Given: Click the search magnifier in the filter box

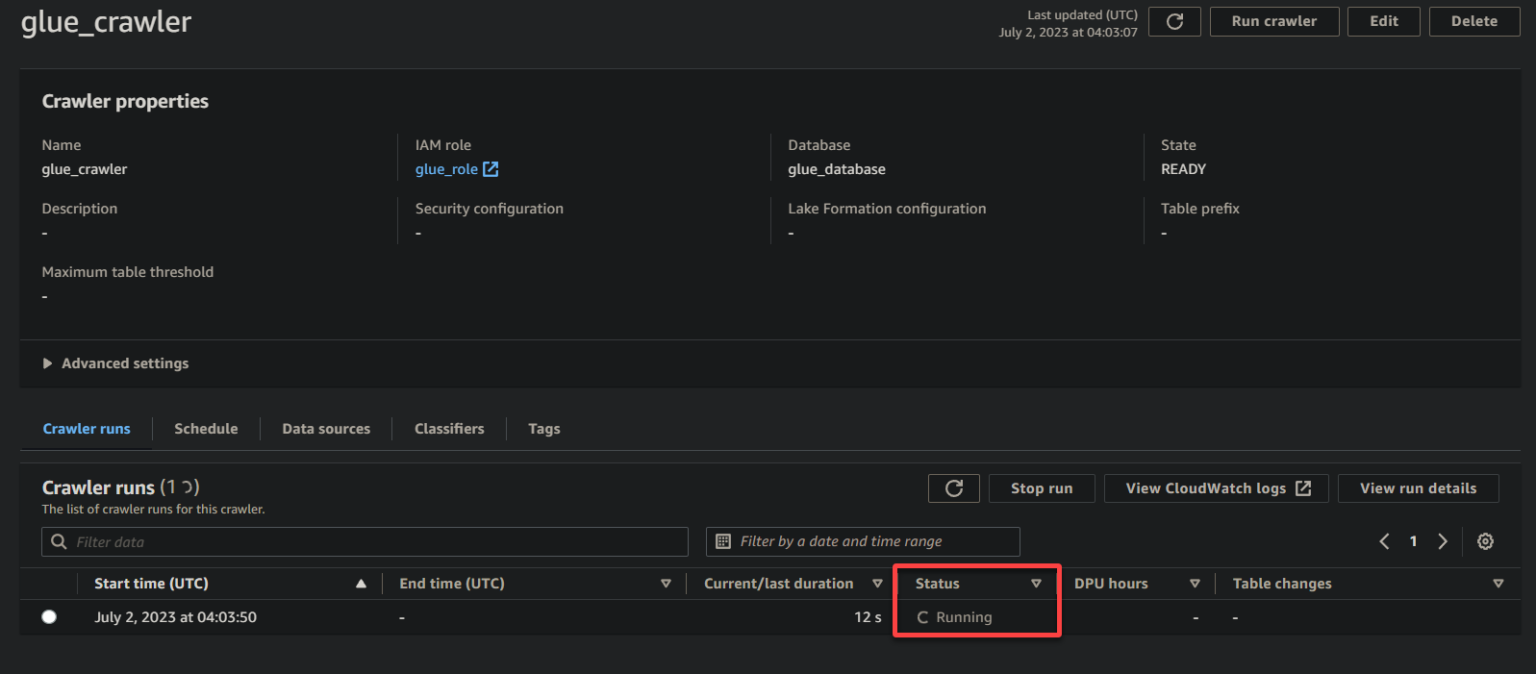Looking at the screenshot, I should pos(57,541).
